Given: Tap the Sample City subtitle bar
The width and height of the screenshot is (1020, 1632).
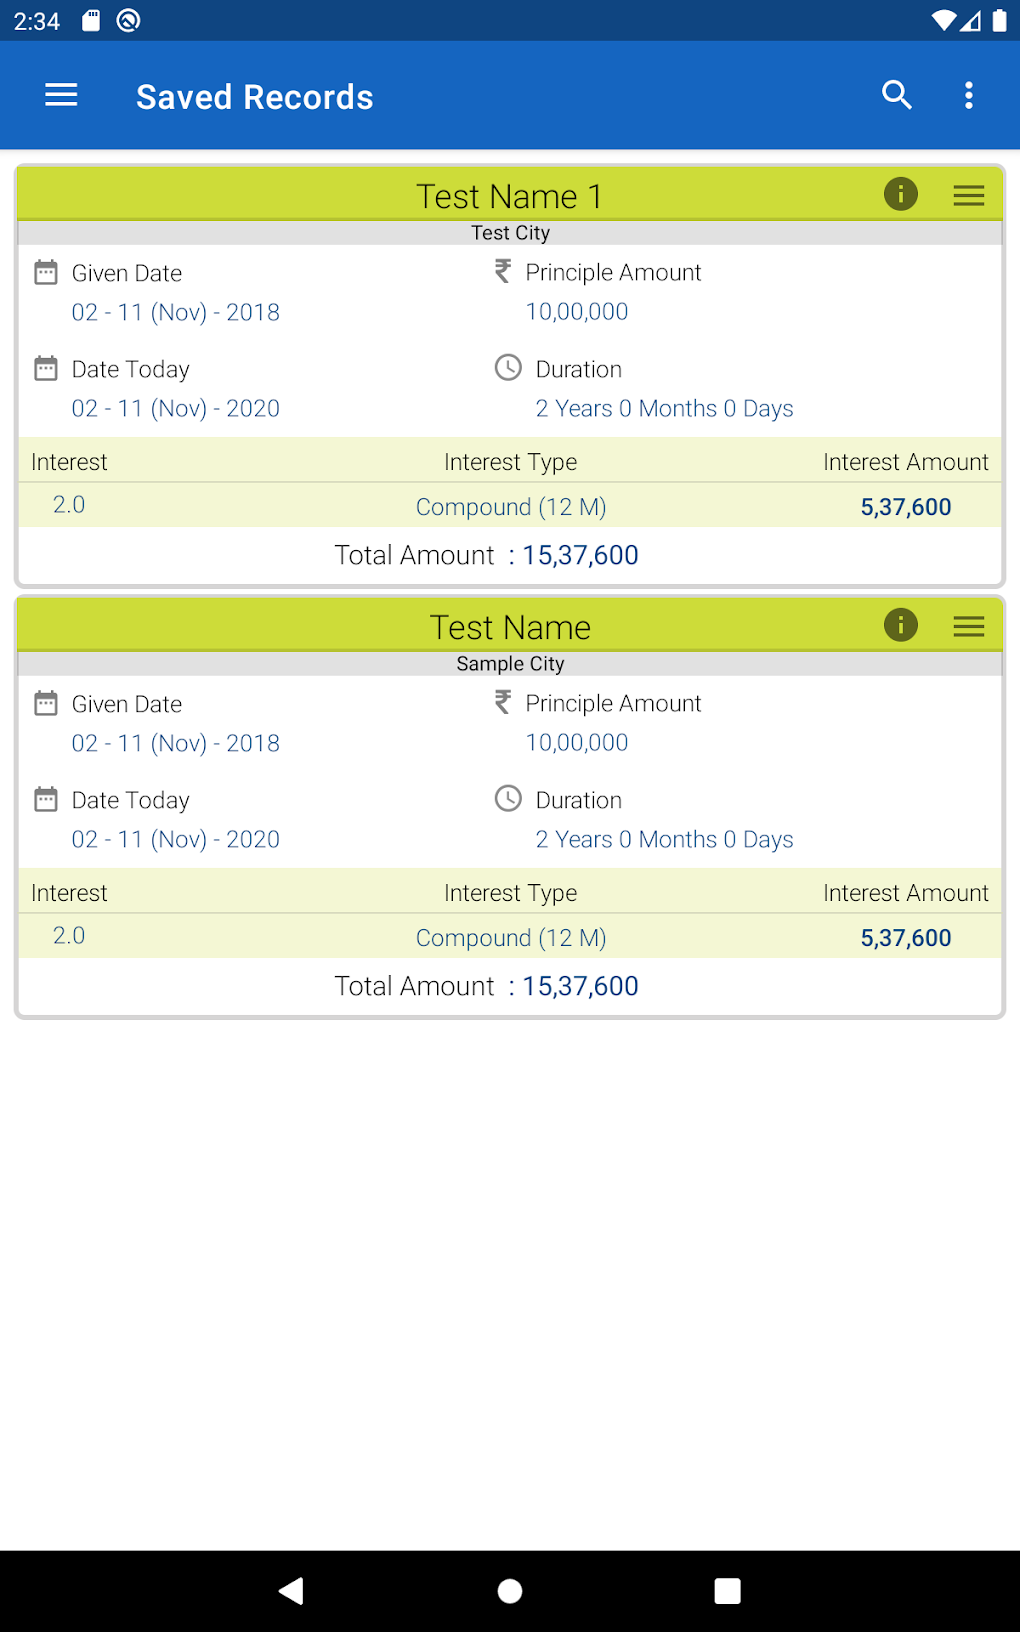Looking at the screenshot, I should 510,664.
